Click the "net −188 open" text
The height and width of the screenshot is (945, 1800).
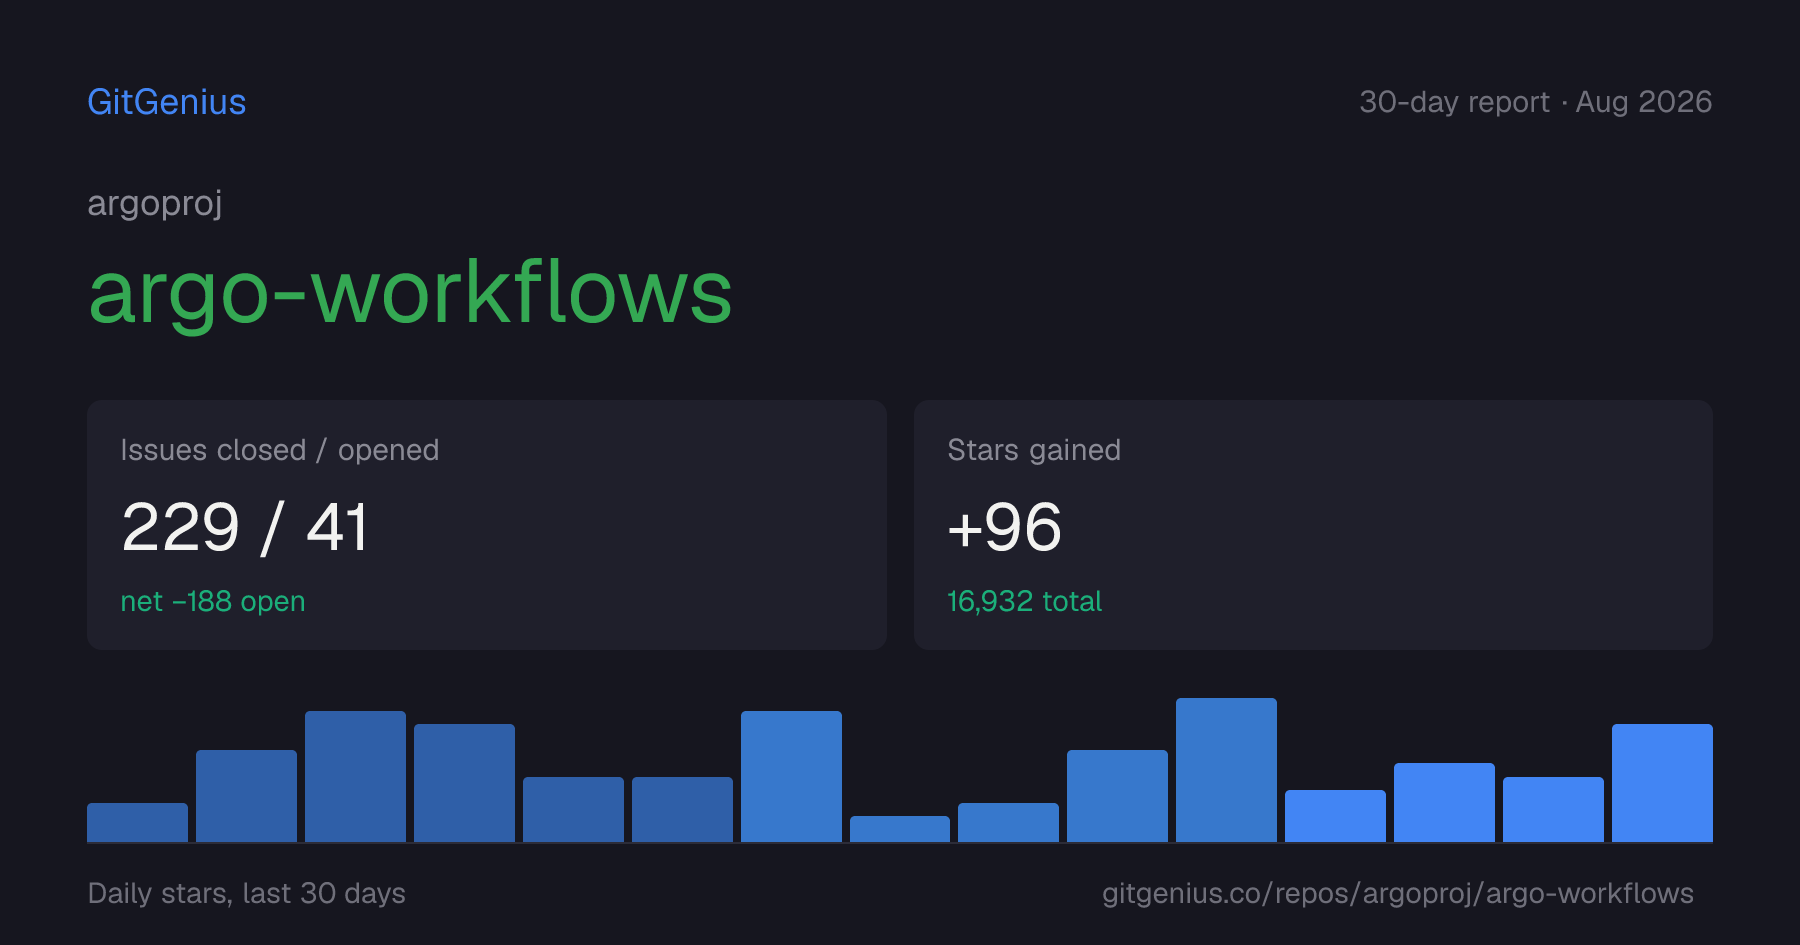coord(213,601)
